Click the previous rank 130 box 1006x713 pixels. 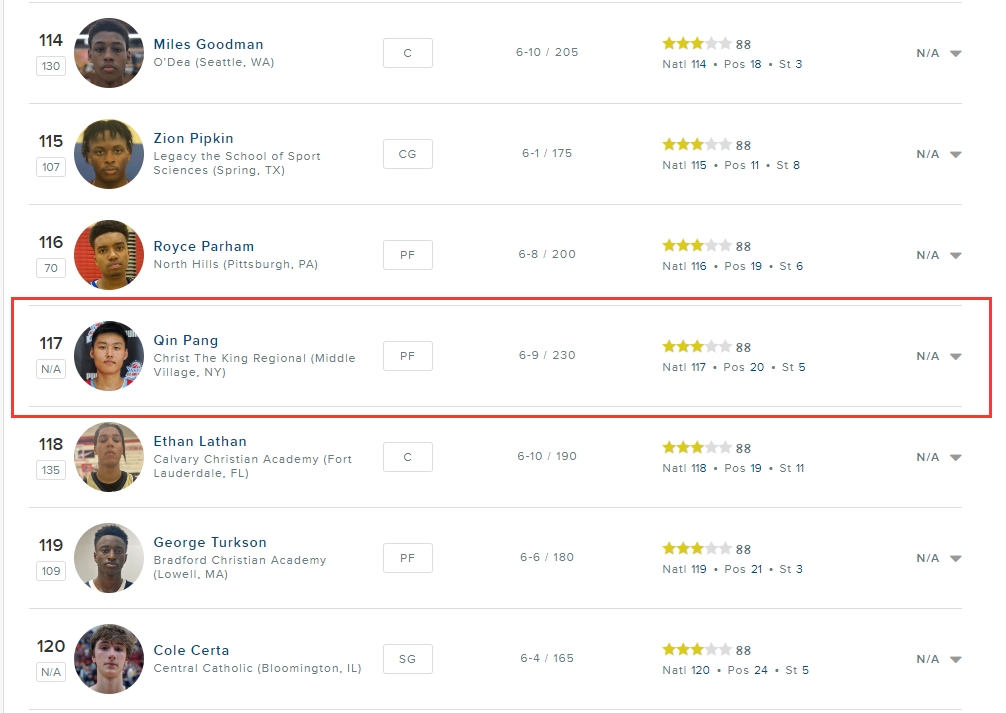coord(51,66)
